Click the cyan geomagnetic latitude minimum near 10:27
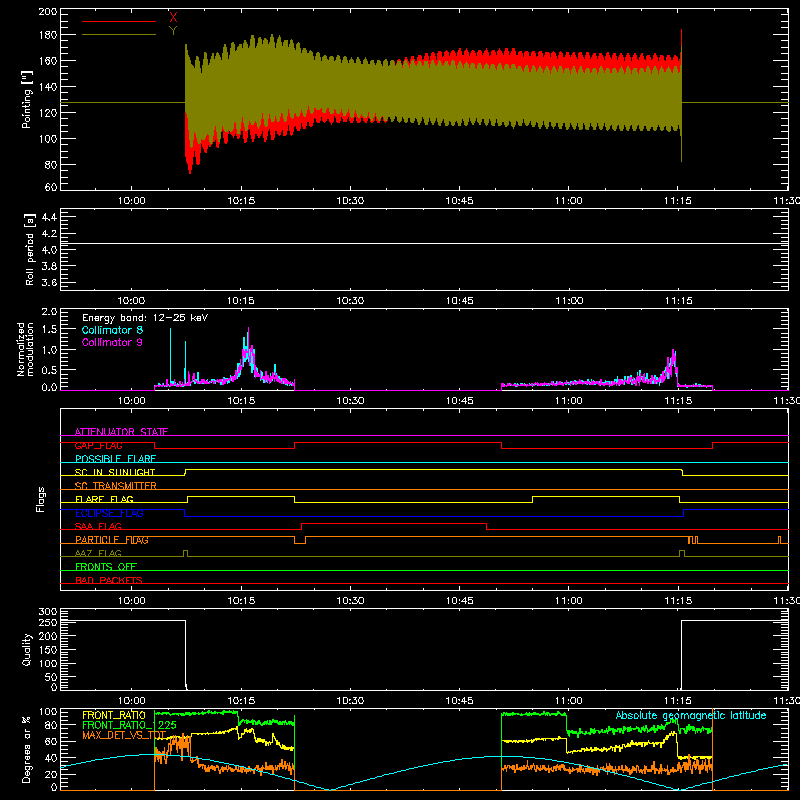Viewport: 800px width, 800px height. [x=330, y=789]
